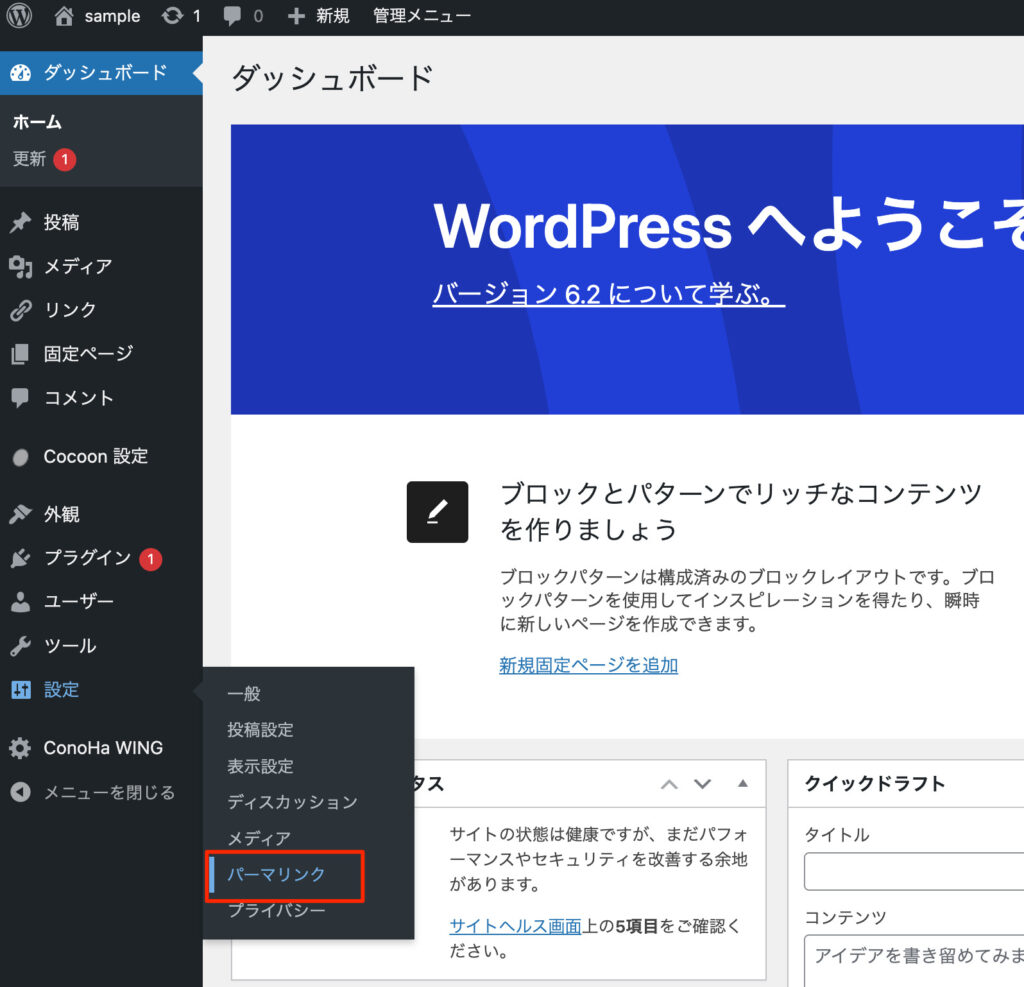Click the plus icon next to 新規

point(296,16)
